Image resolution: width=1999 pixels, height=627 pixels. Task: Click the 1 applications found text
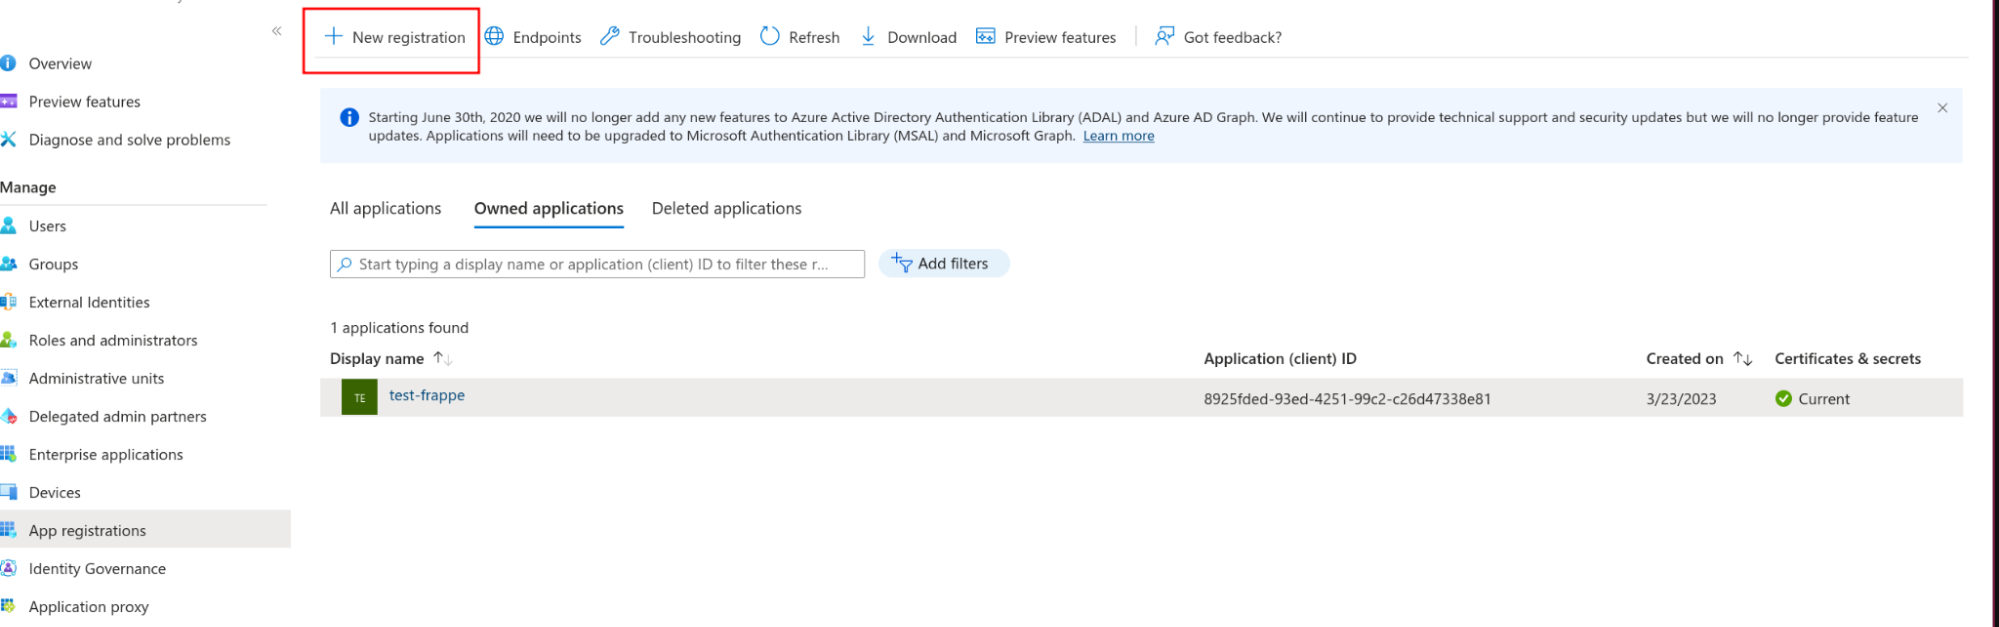[399, 327]
